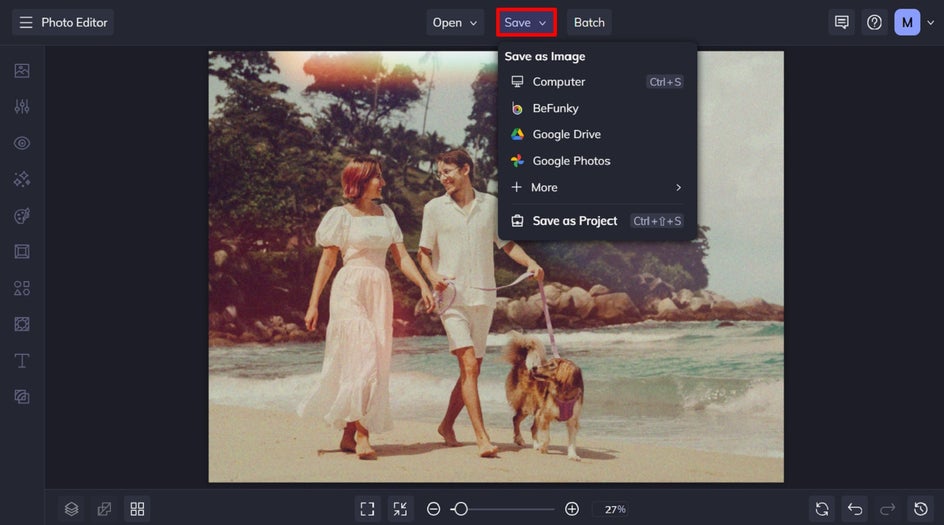
Task: Click the zoom slider handle
Action: pos(461,509)
